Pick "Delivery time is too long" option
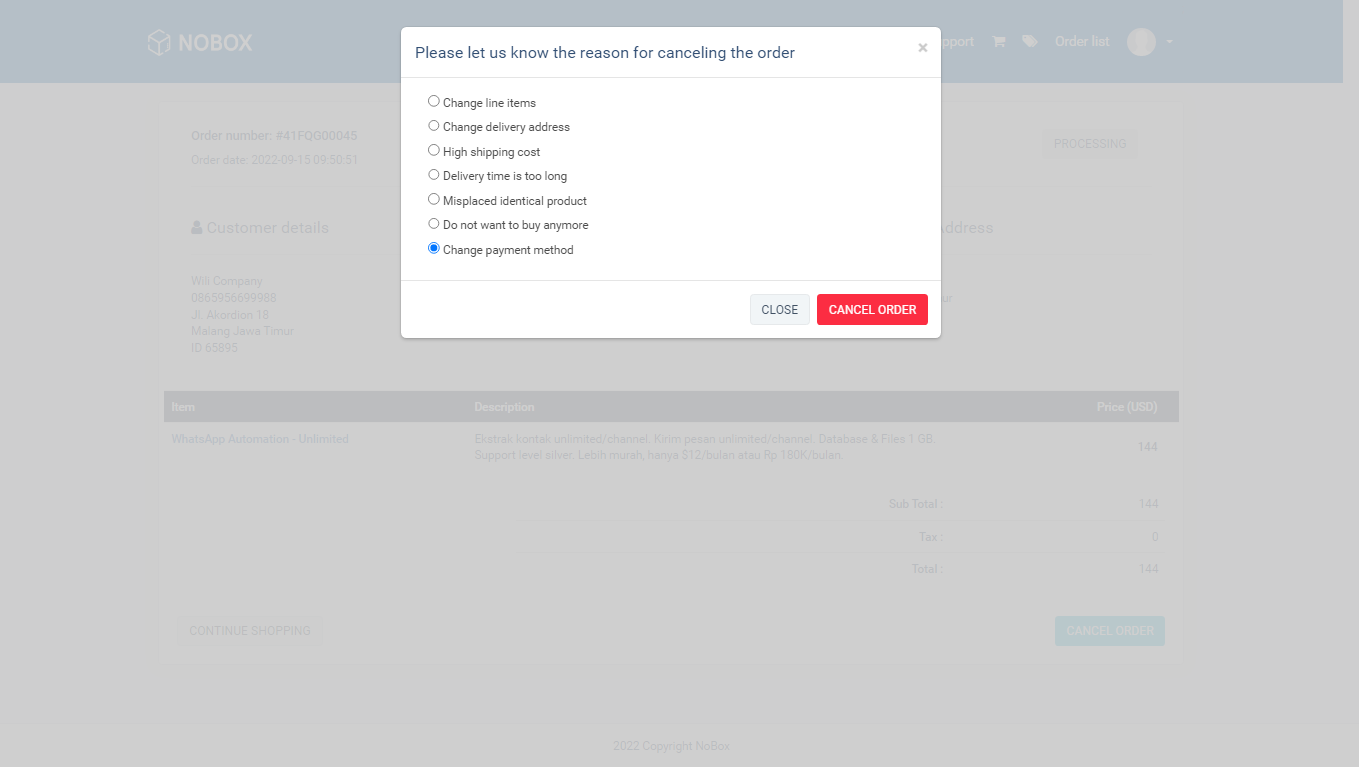The height and width of the screenshot is (767, 1359). coord(434,175)
